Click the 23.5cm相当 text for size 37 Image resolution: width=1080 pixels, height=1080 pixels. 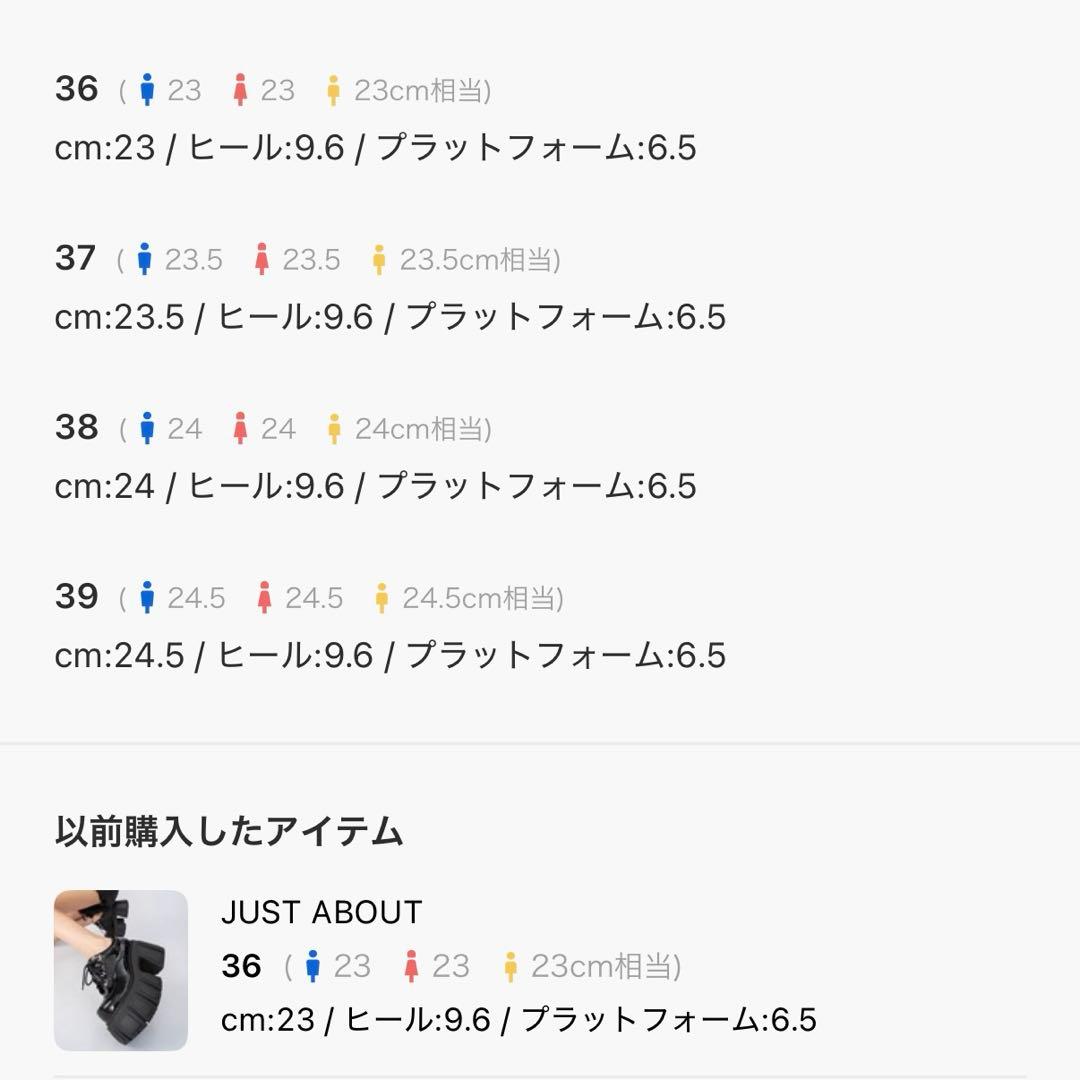click(x=480, y=260)
